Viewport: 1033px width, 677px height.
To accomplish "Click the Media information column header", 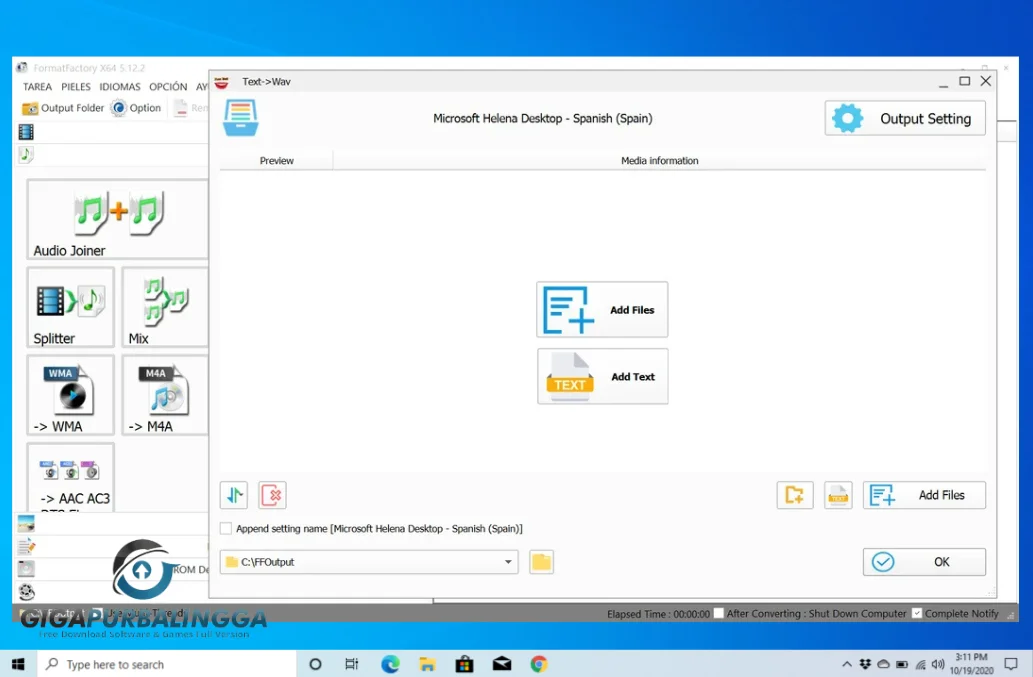I will (x=659, y=161).
